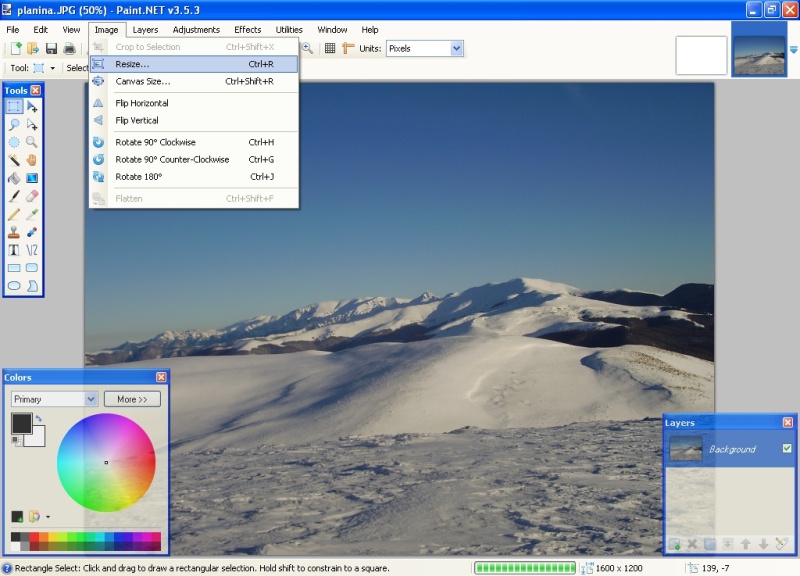Pick the Clone Stamp tool

click(14, 232)
